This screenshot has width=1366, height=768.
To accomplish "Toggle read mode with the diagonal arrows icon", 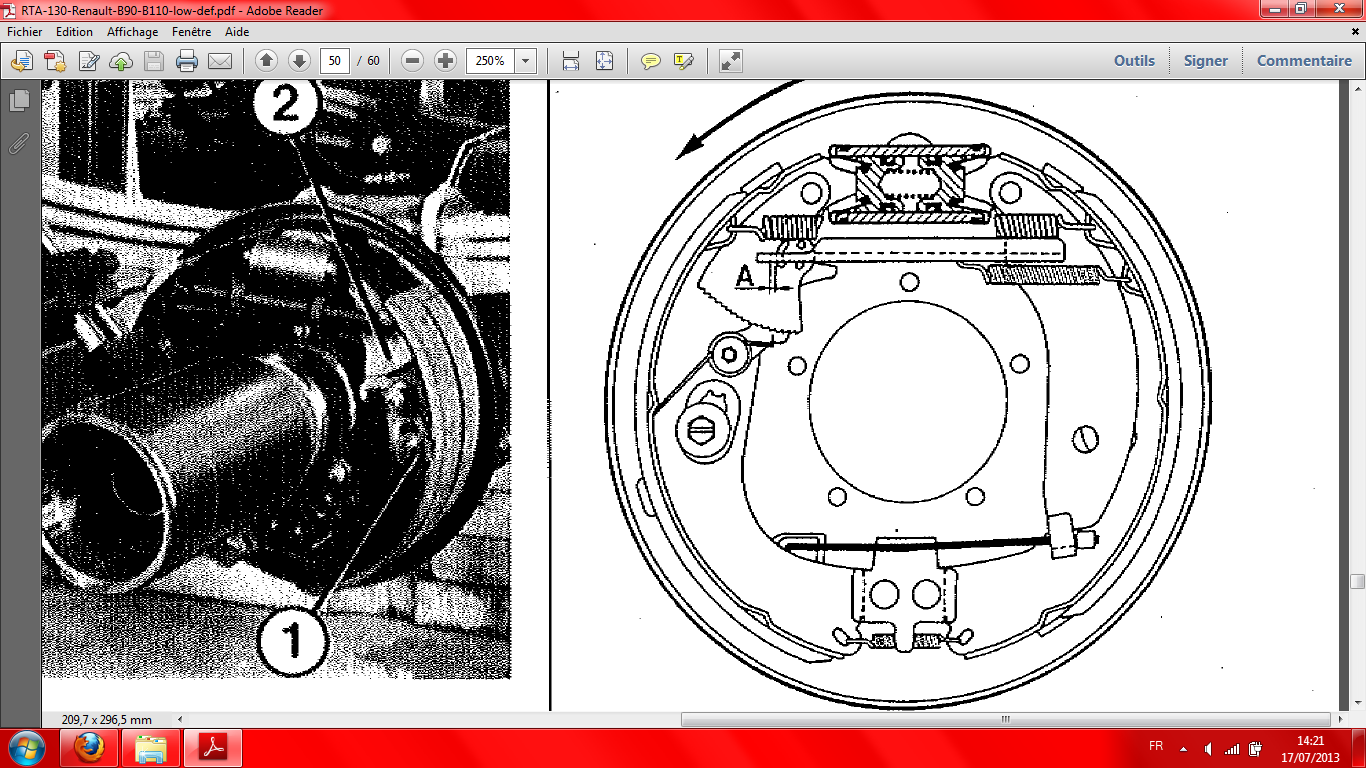I will (731, 61).
